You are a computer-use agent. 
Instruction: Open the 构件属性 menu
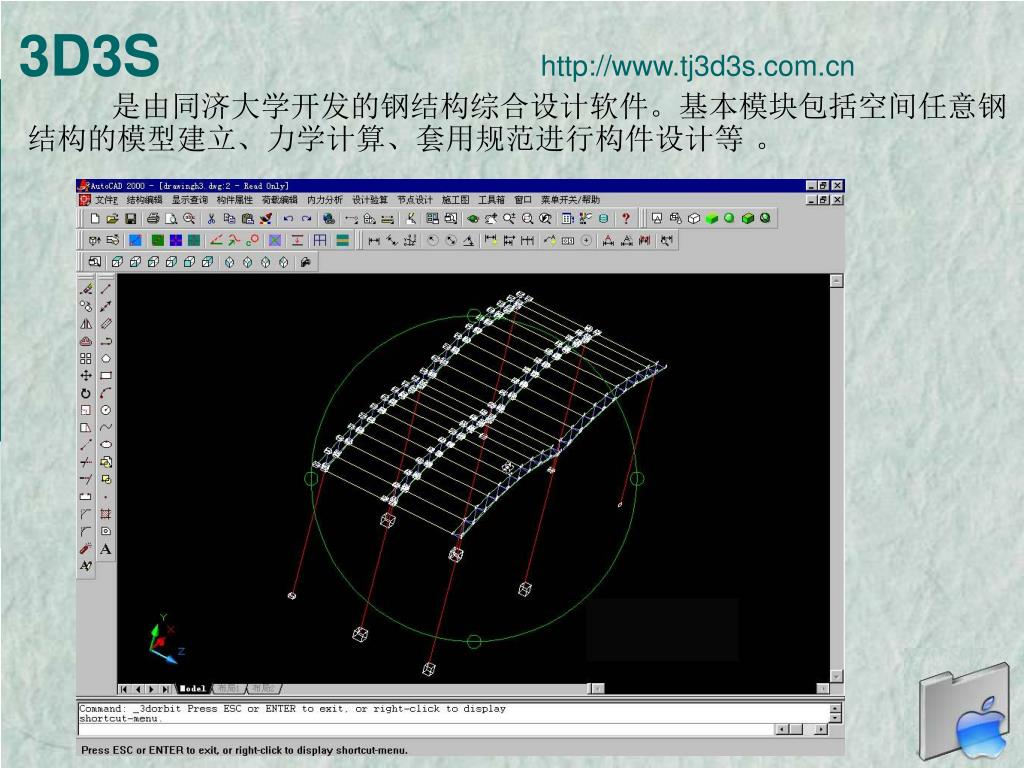[x=234, y=200]
